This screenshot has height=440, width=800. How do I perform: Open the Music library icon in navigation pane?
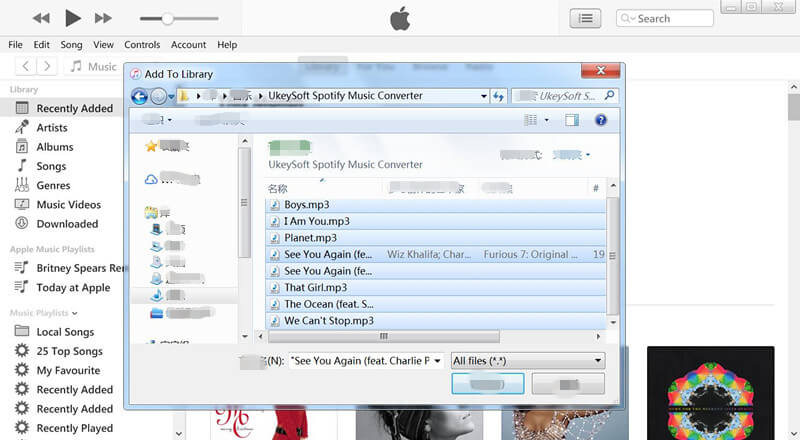(157, 295)
